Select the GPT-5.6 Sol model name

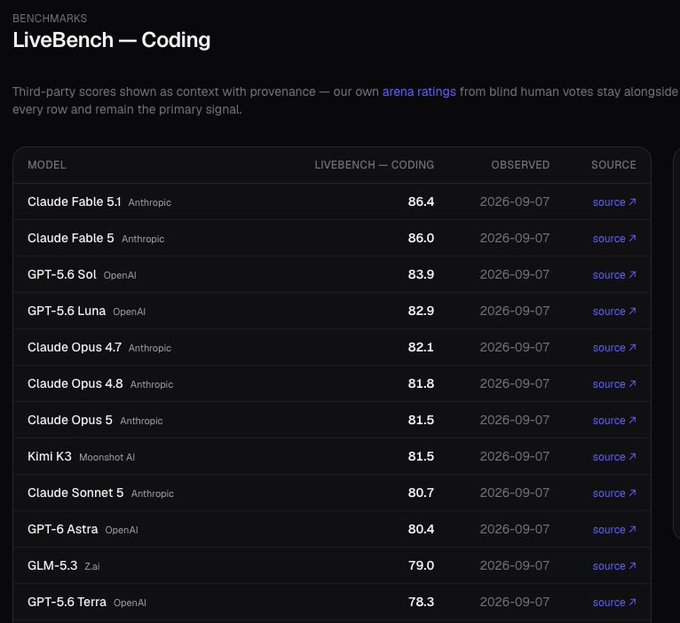point(62,274)
